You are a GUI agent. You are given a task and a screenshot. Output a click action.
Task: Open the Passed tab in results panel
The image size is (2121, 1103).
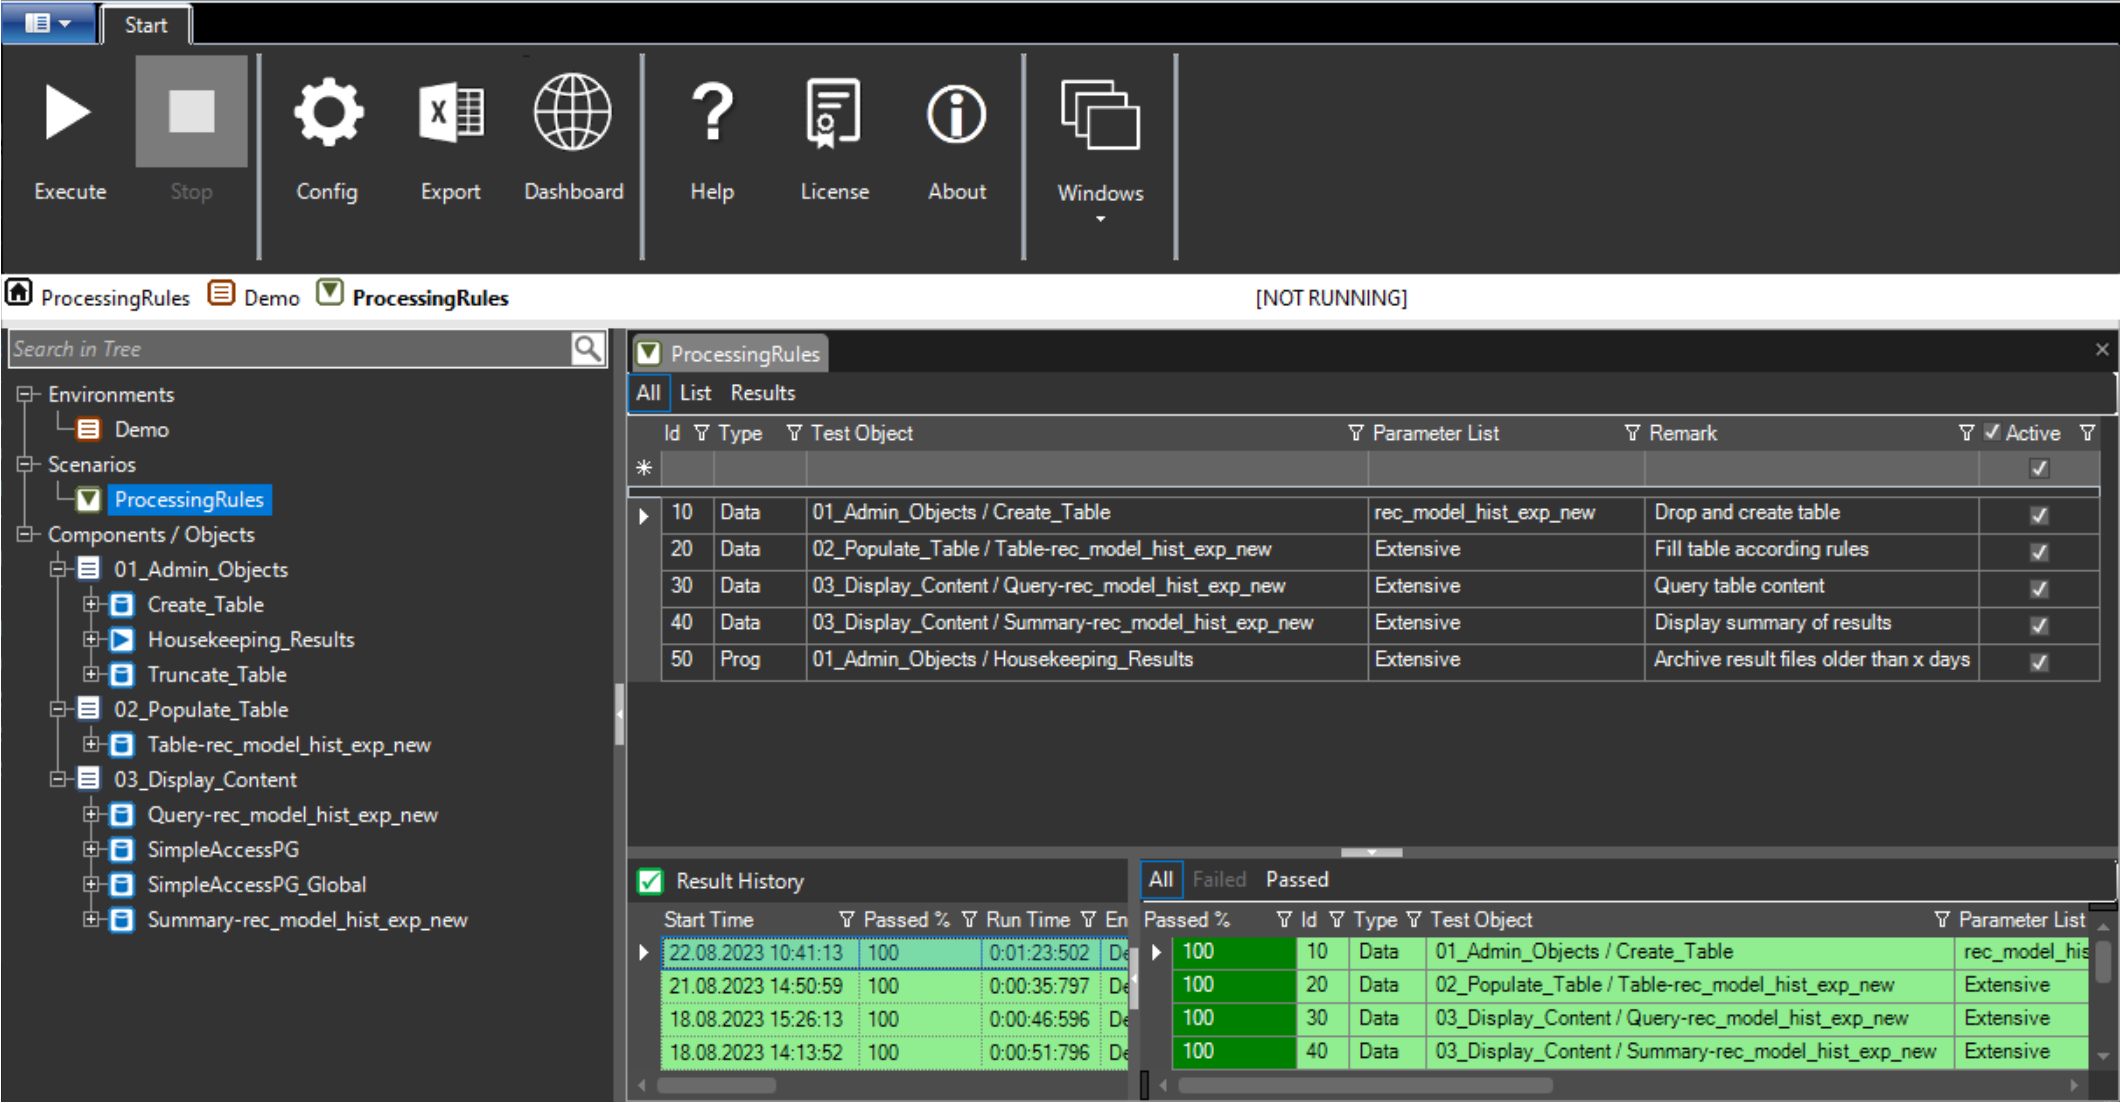1296,879
